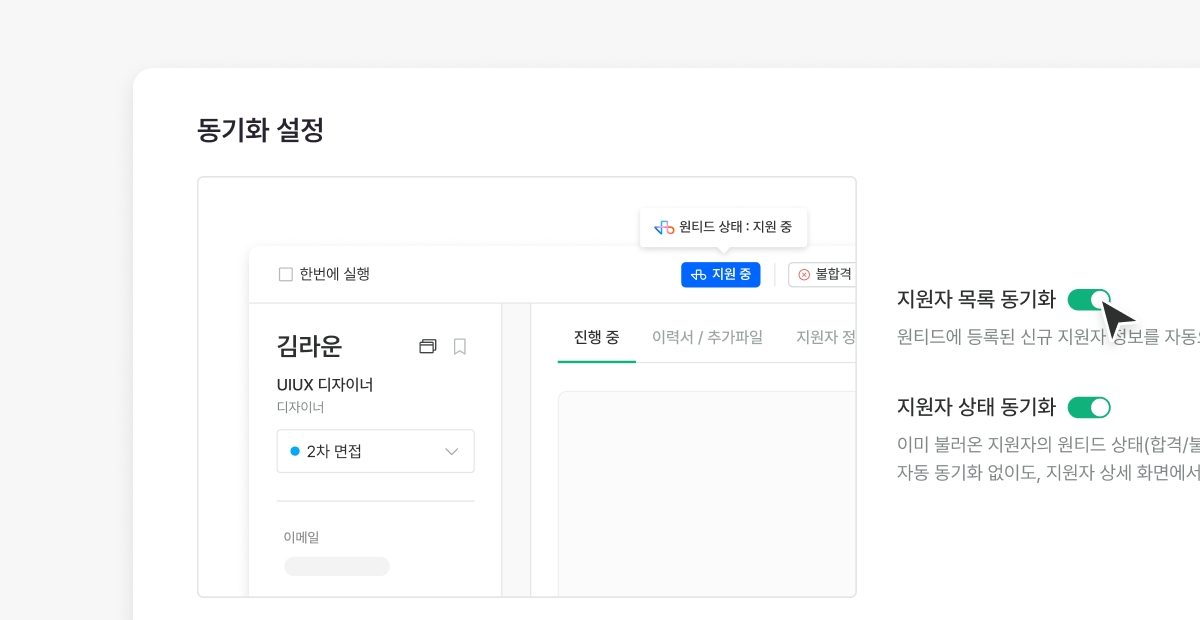
Task: Open the 이력서 / 추가파일 tab
Action: [x=707, y=337]
